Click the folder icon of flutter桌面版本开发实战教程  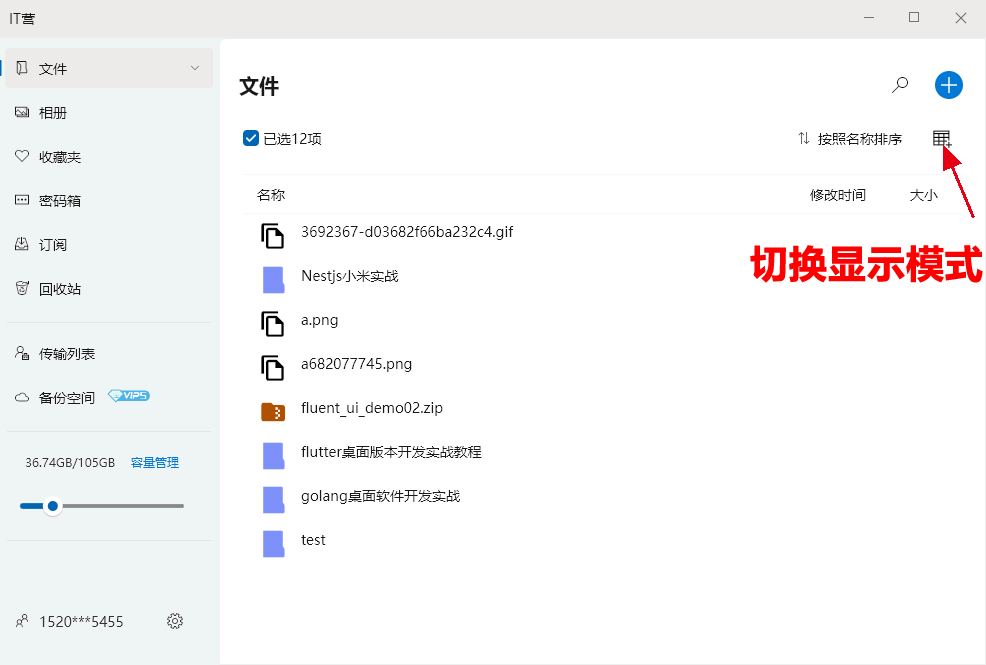point(274,456)
